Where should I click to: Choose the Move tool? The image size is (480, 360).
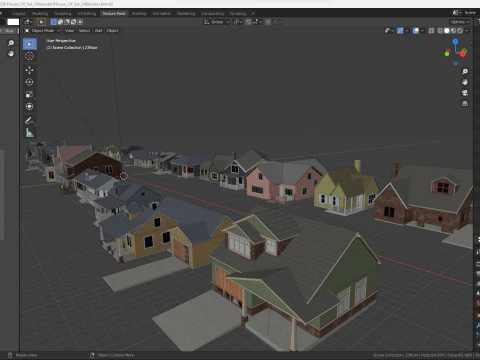29,70
